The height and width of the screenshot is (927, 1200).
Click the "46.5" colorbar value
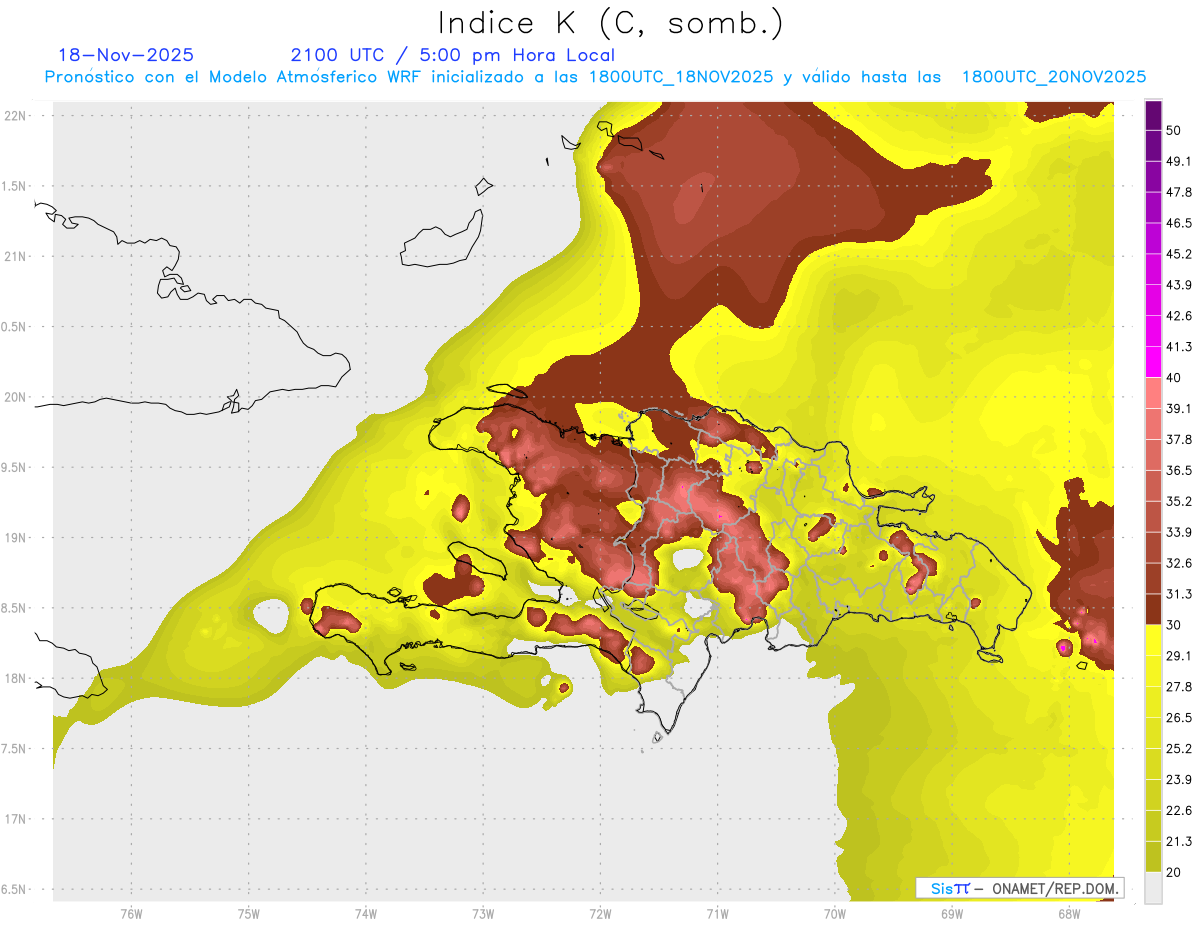1179,223
